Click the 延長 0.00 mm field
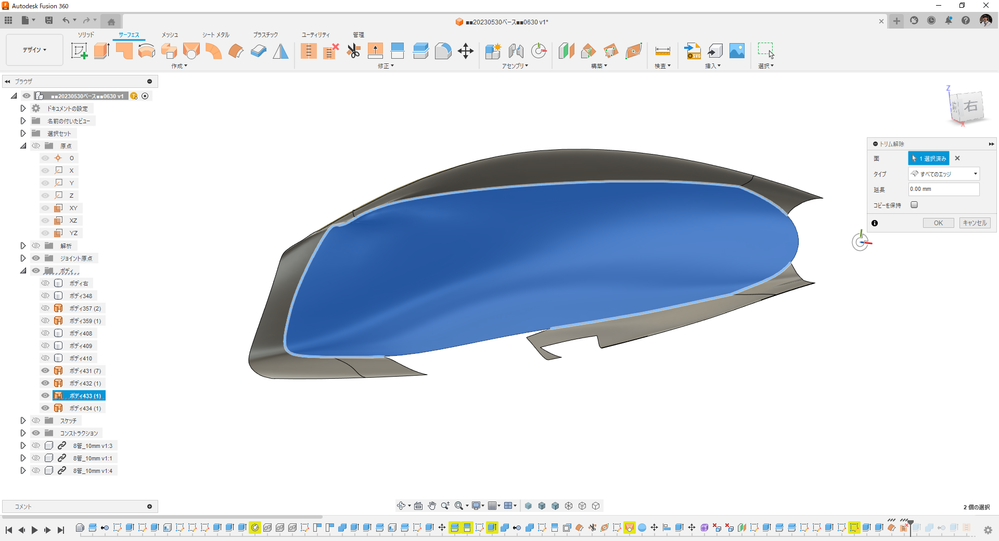This screenshot has width=999, height=541. click(944, 189)
